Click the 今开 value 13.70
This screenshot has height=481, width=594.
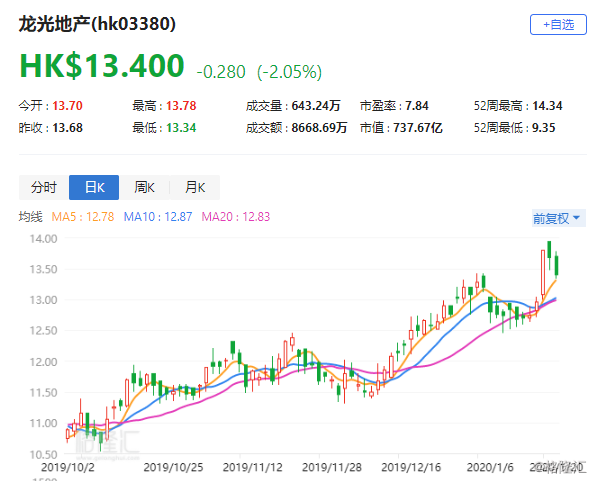point(67,106)
